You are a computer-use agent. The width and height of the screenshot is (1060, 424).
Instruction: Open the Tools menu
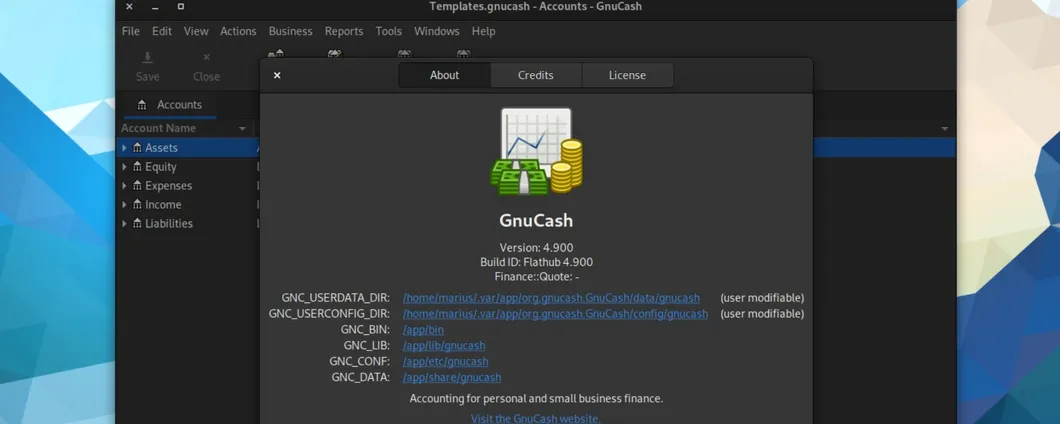point(389,31)
